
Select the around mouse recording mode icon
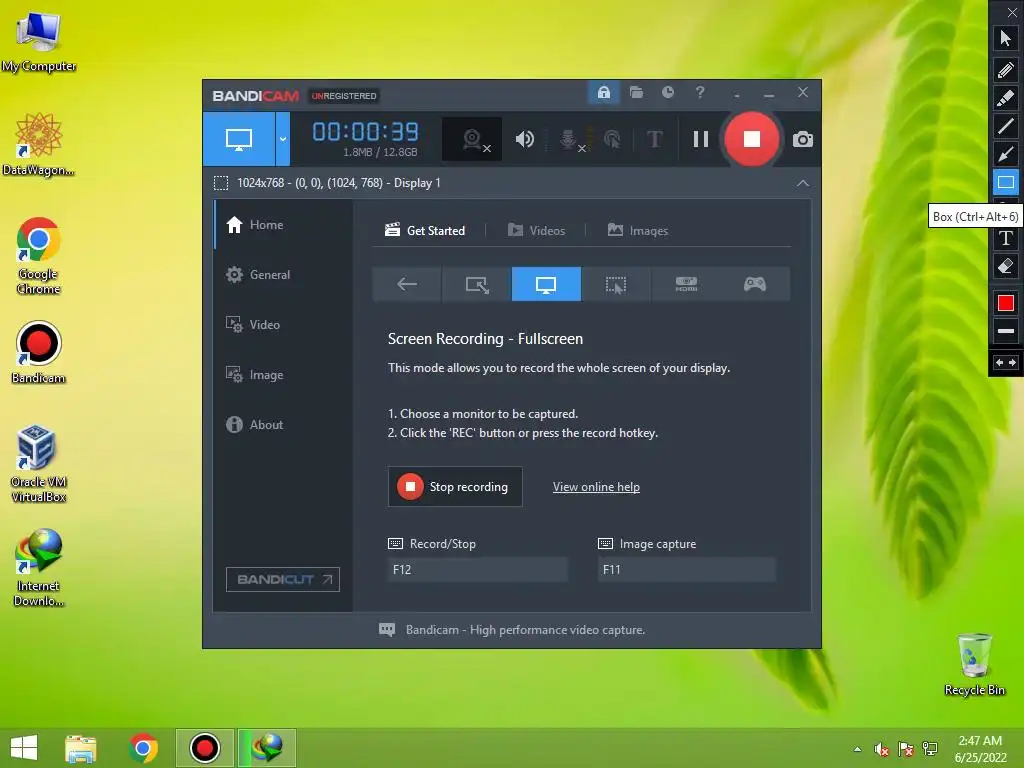[616, 284]
